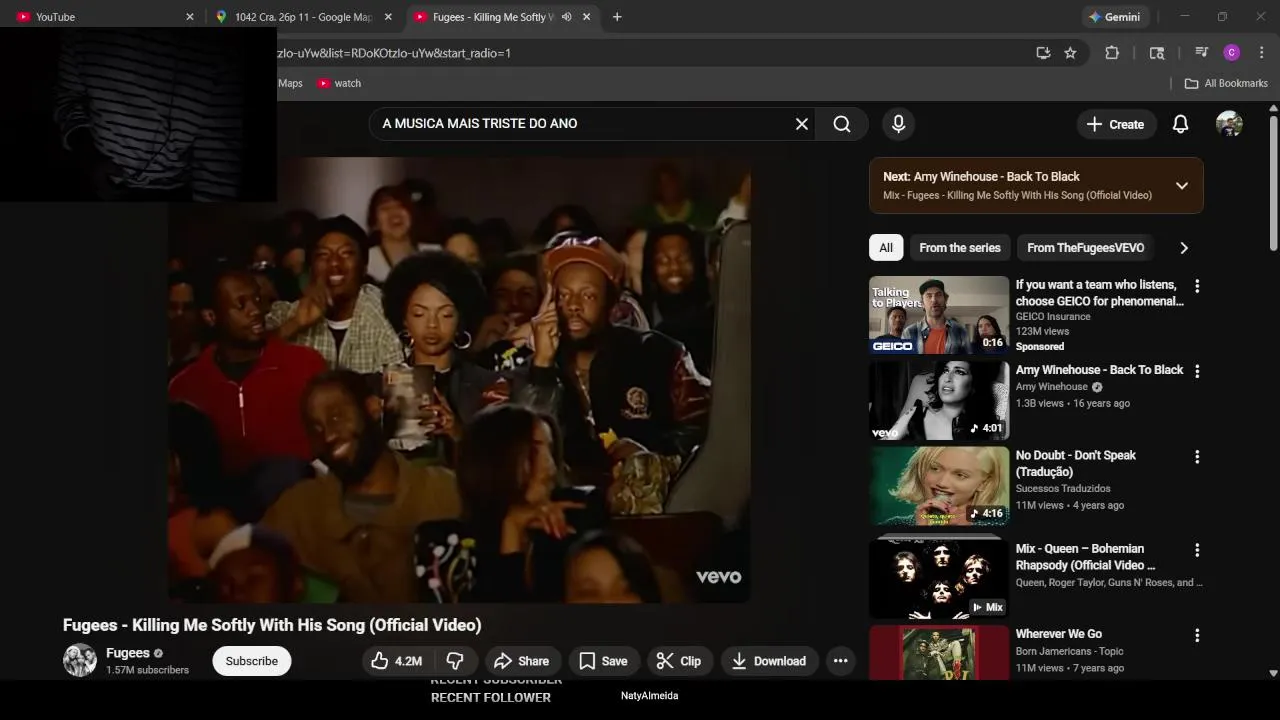Click No Doubt - Don't Speak title

click(x=1076, y=463)
